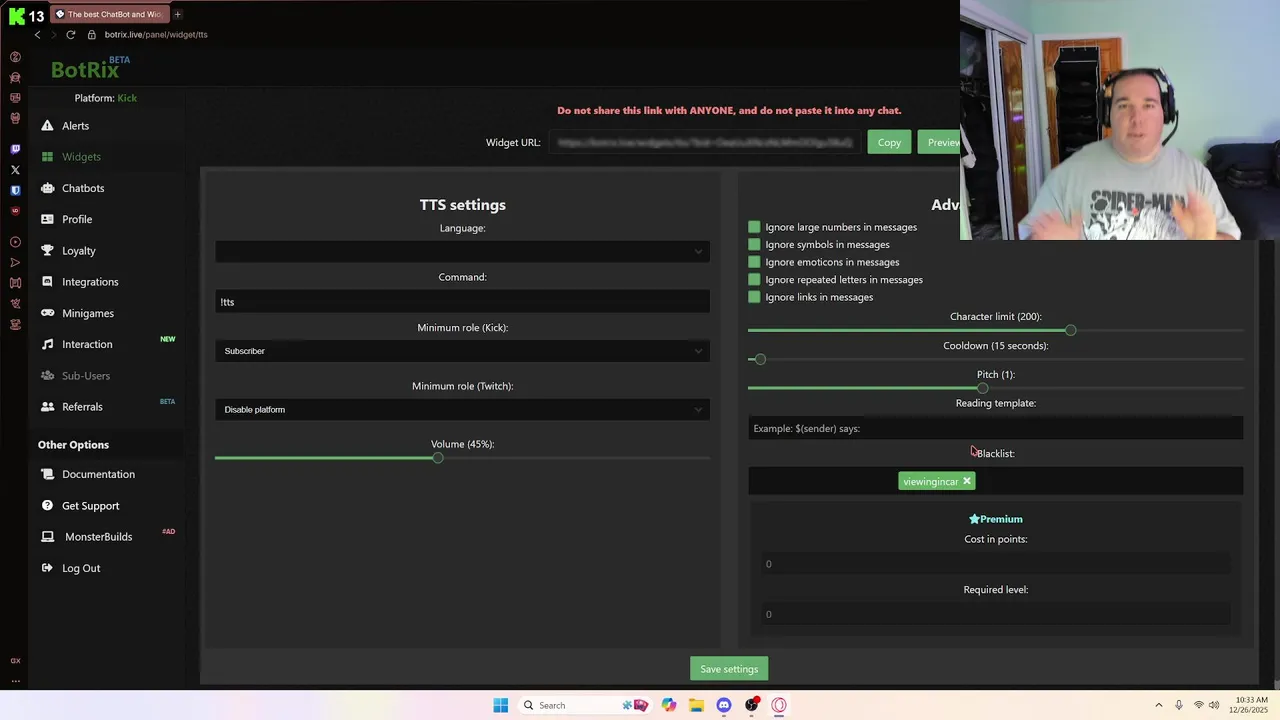Click the Minigames gamepad icon
This screenshot has height=720, width=1280.
point(47,313)
